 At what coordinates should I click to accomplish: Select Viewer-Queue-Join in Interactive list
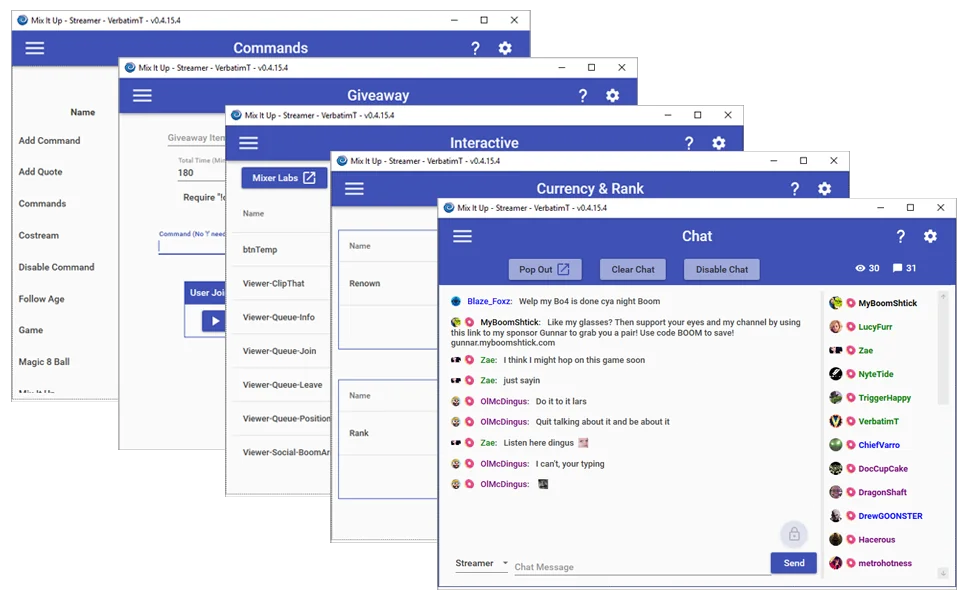279,351
